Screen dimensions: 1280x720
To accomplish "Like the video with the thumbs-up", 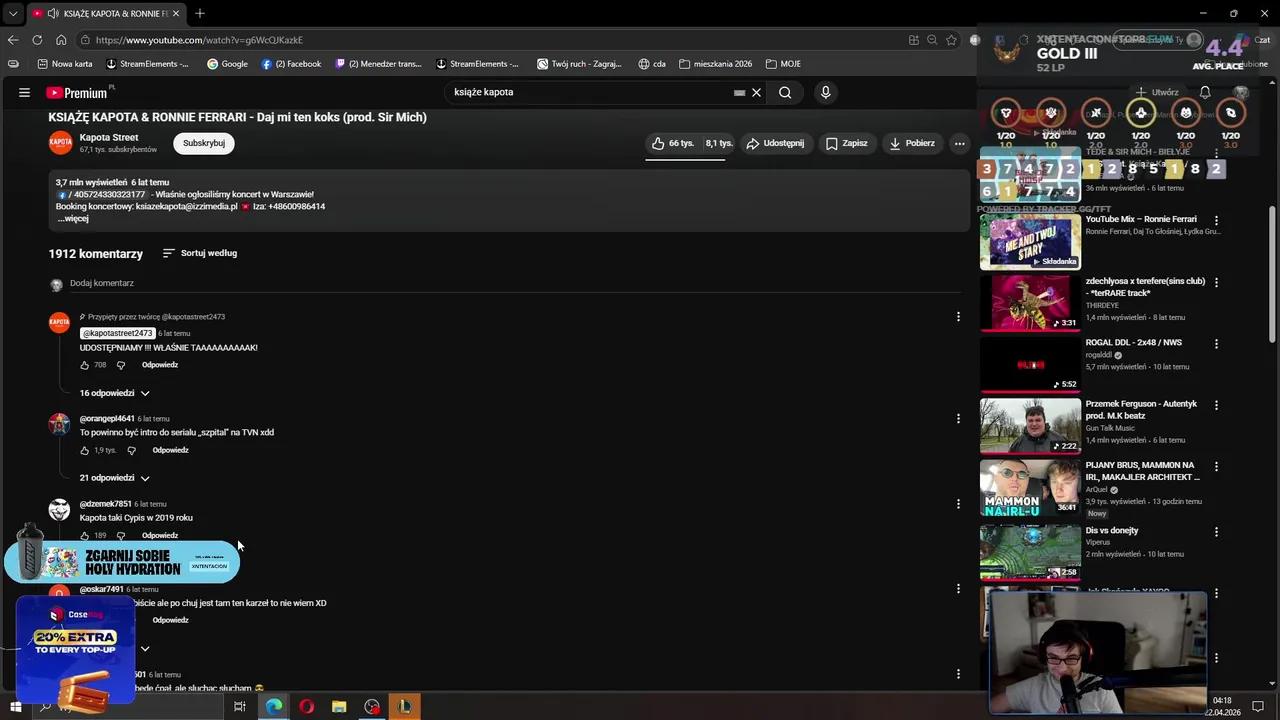I will [x=660, y=143].
